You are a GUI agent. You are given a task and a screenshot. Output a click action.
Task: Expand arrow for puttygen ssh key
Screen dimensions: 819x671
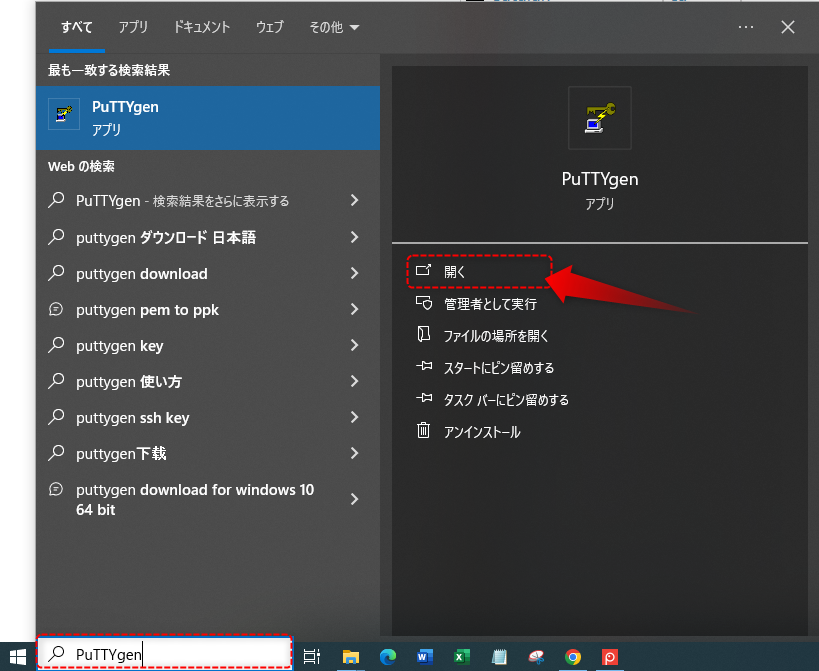pyautogui.click(x=355, y=417)
